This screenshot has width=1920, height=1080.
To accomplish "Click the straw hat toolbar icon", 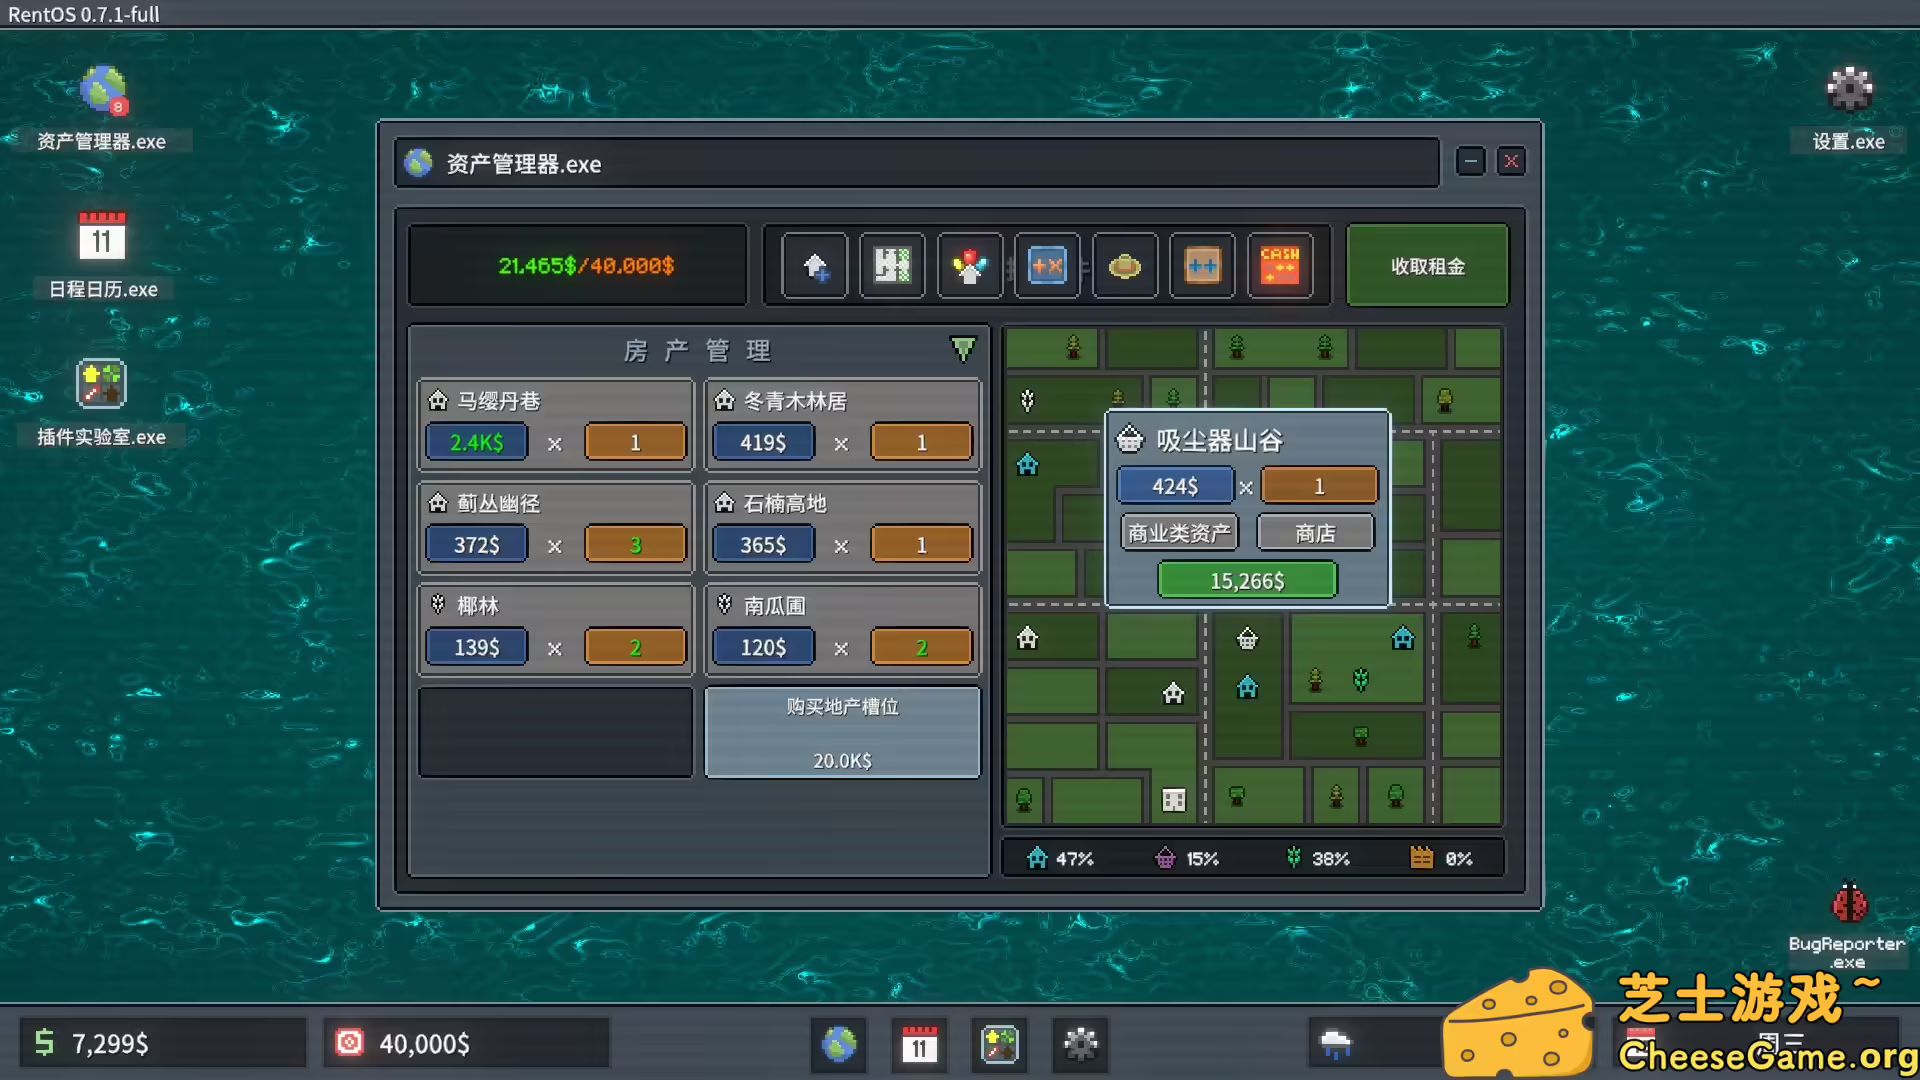I will coord(1124,265).
